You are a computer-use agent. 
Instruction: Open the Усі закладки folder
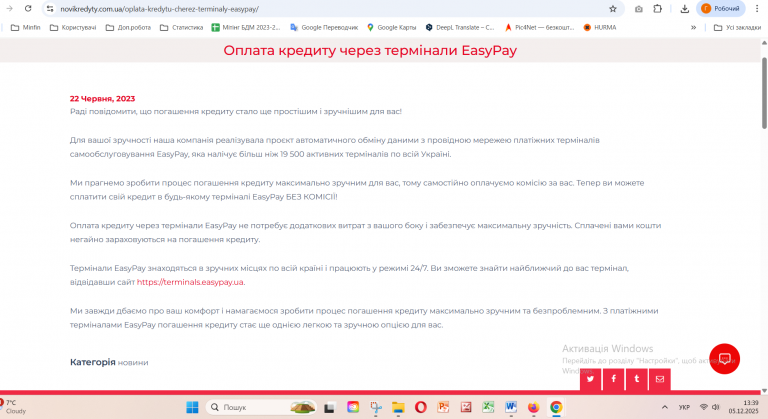click(738, 27)
